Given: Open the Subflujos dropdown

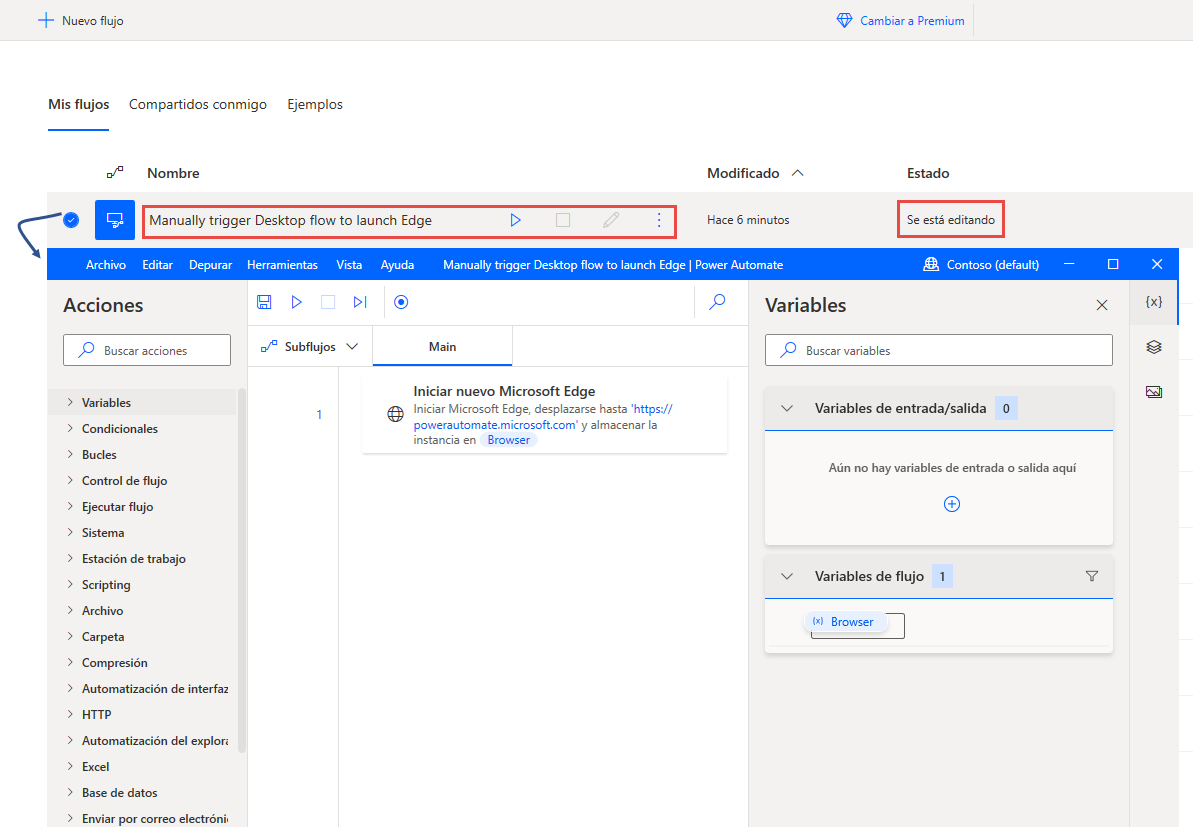Looking at the screenshot, I should coord(310,347).
